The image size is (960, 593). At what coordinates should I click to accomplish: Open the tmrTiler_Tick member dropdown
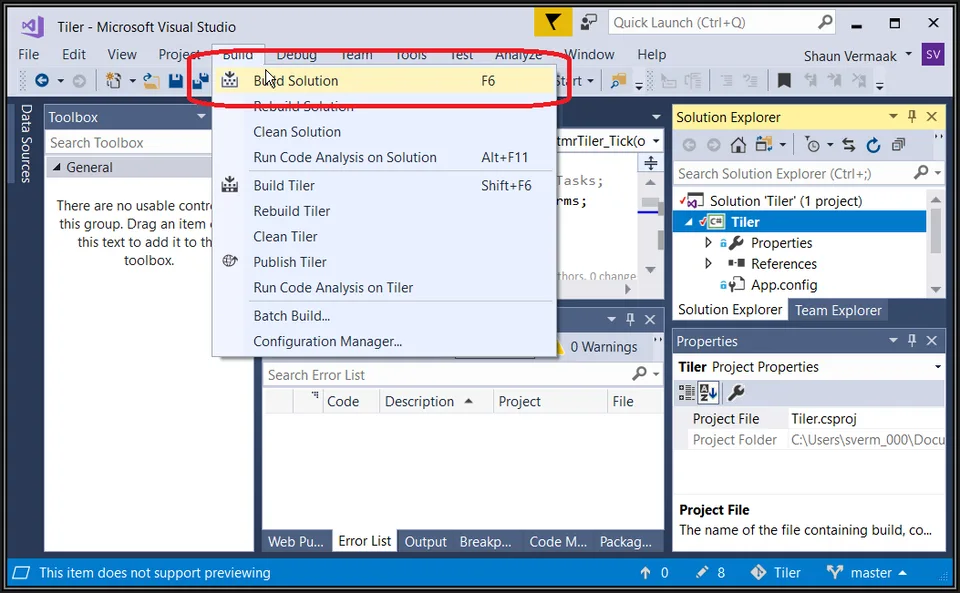(x=656, y=141)
